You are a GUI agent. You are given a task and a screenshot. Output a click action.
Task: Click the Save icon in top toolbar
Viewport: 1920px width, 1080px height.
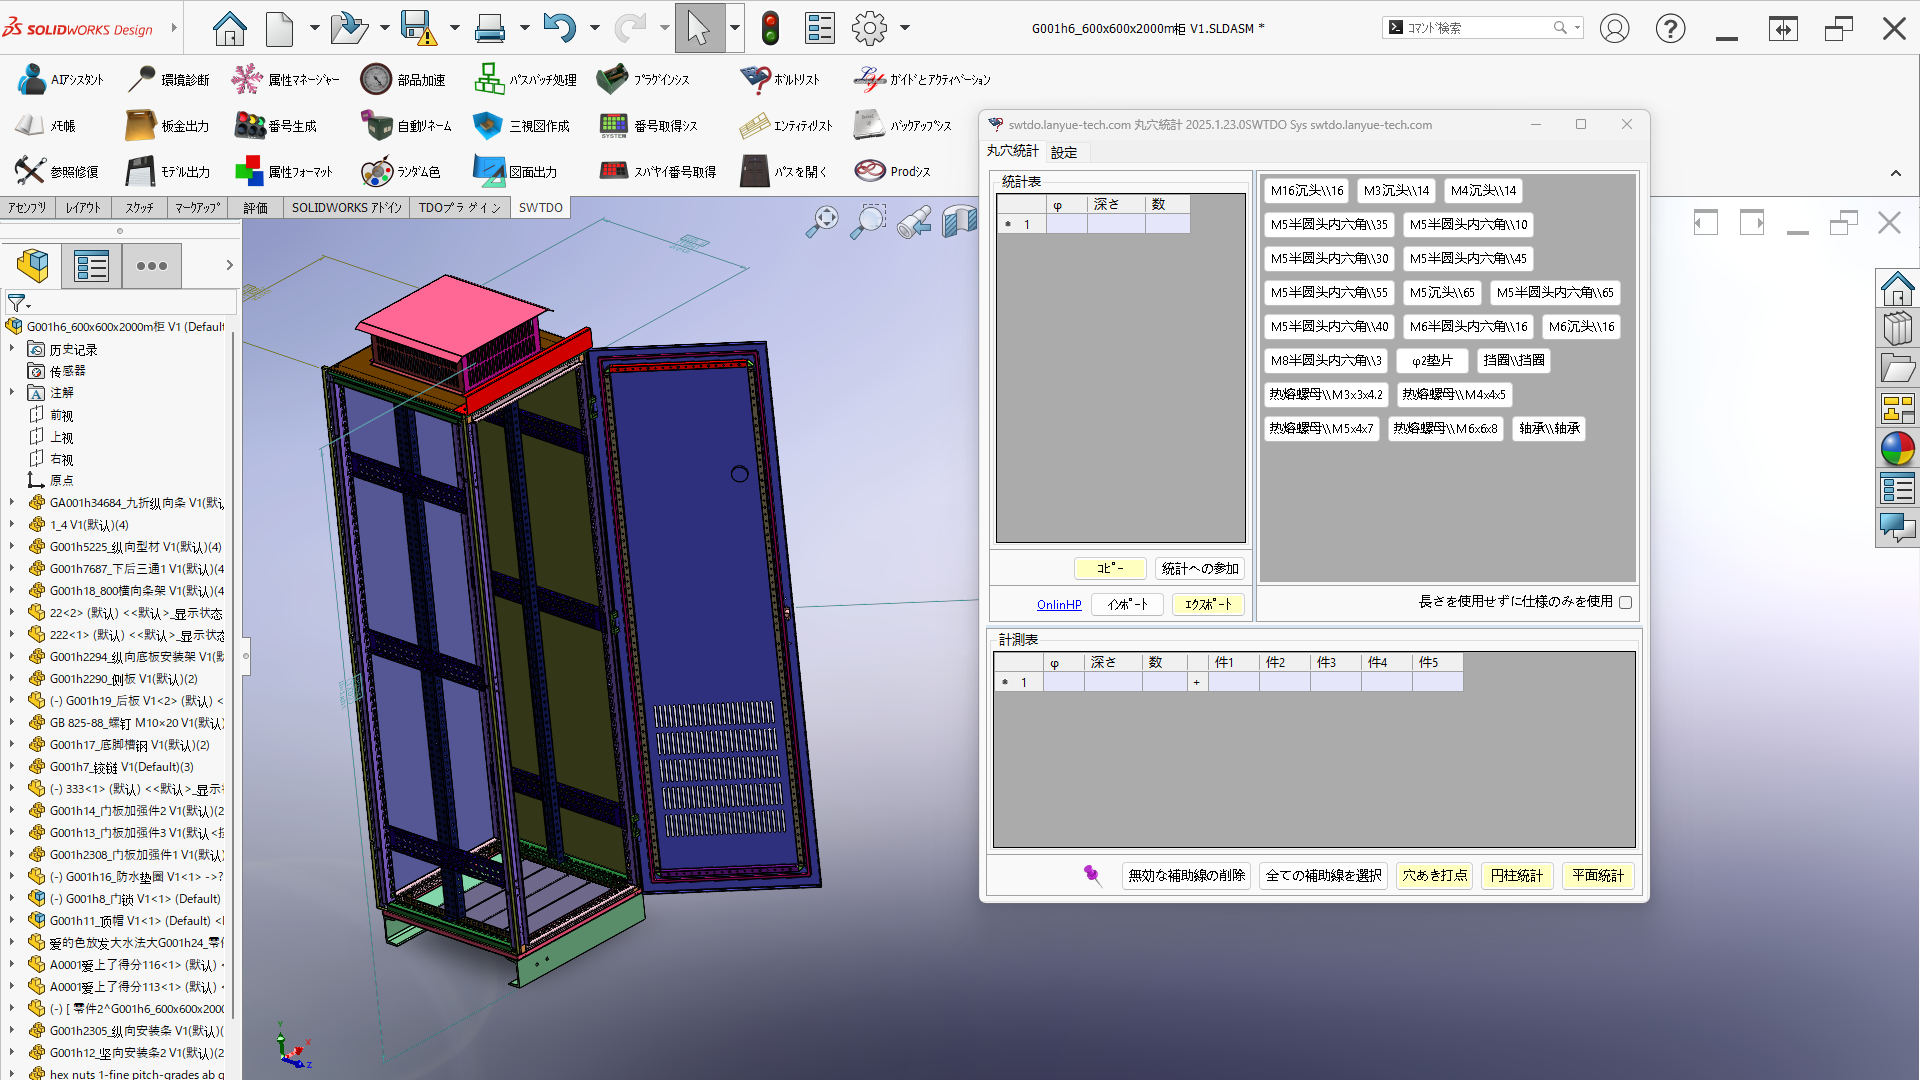coord(418,28)
